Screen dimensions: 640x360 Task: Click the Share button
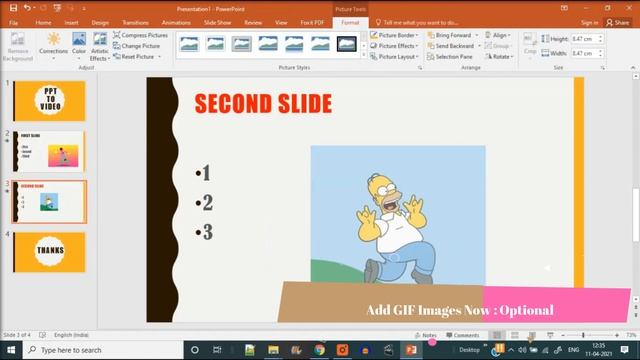(x=618, y=22)
